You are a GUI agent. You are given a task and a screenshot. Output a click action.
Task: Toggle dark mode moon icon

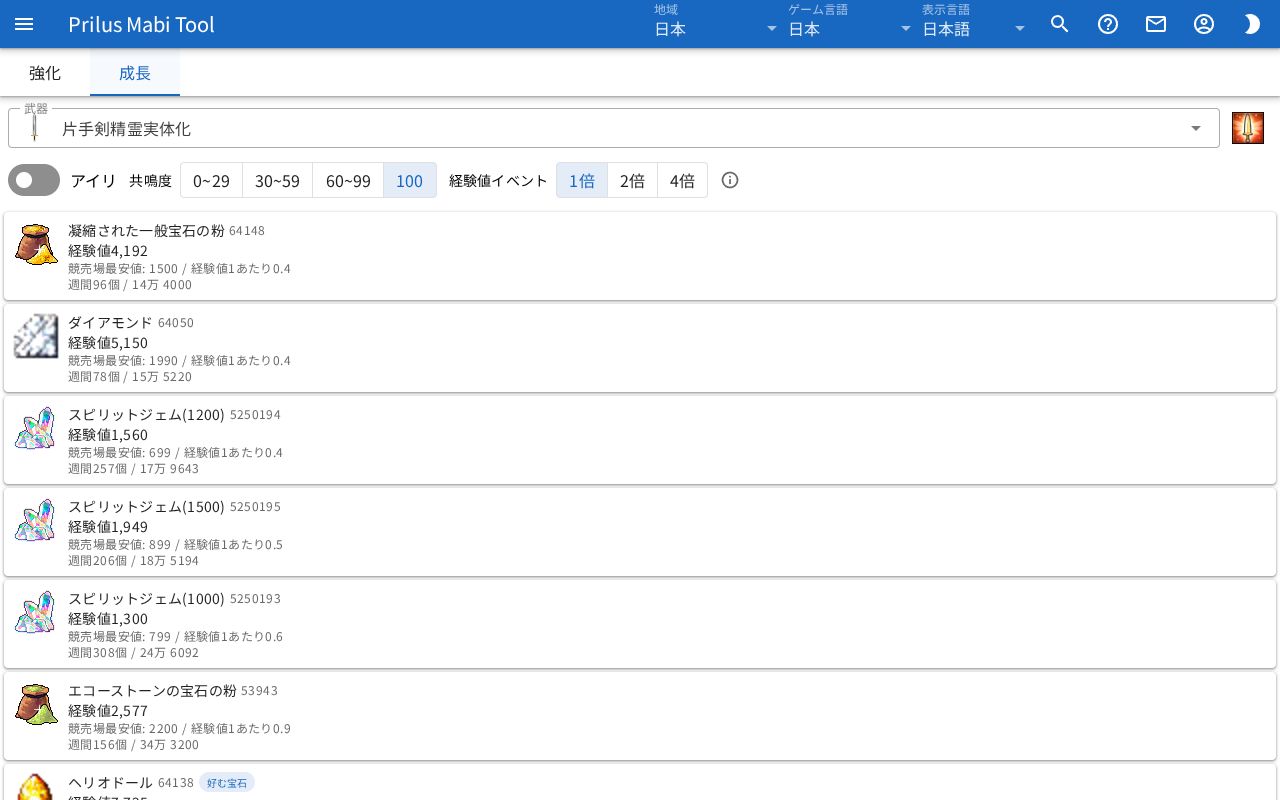[x=1252, y=24]
